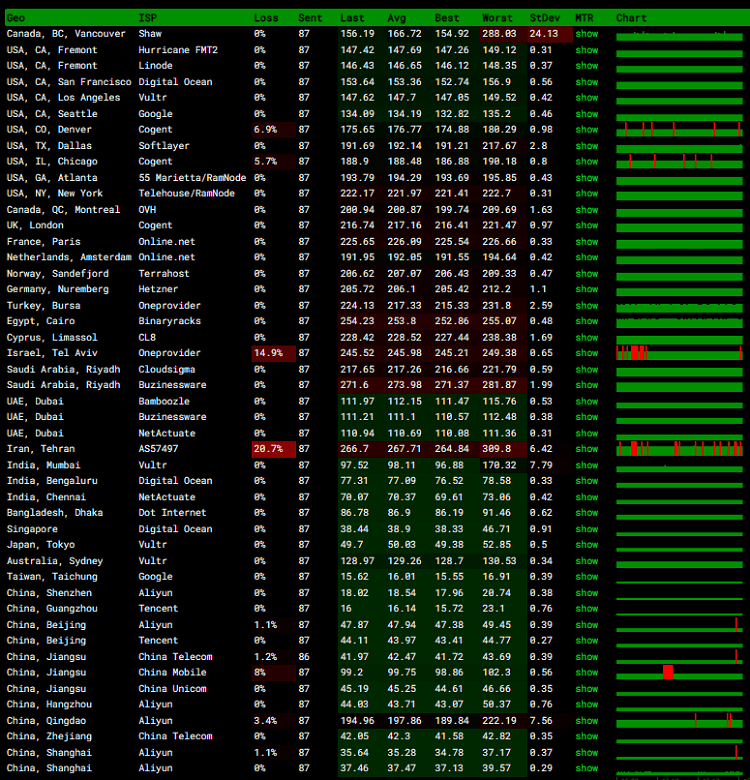Viewport: 750px width, 780px height.
Task: Click the Loss column header
Action: click(x=266, y=18)
